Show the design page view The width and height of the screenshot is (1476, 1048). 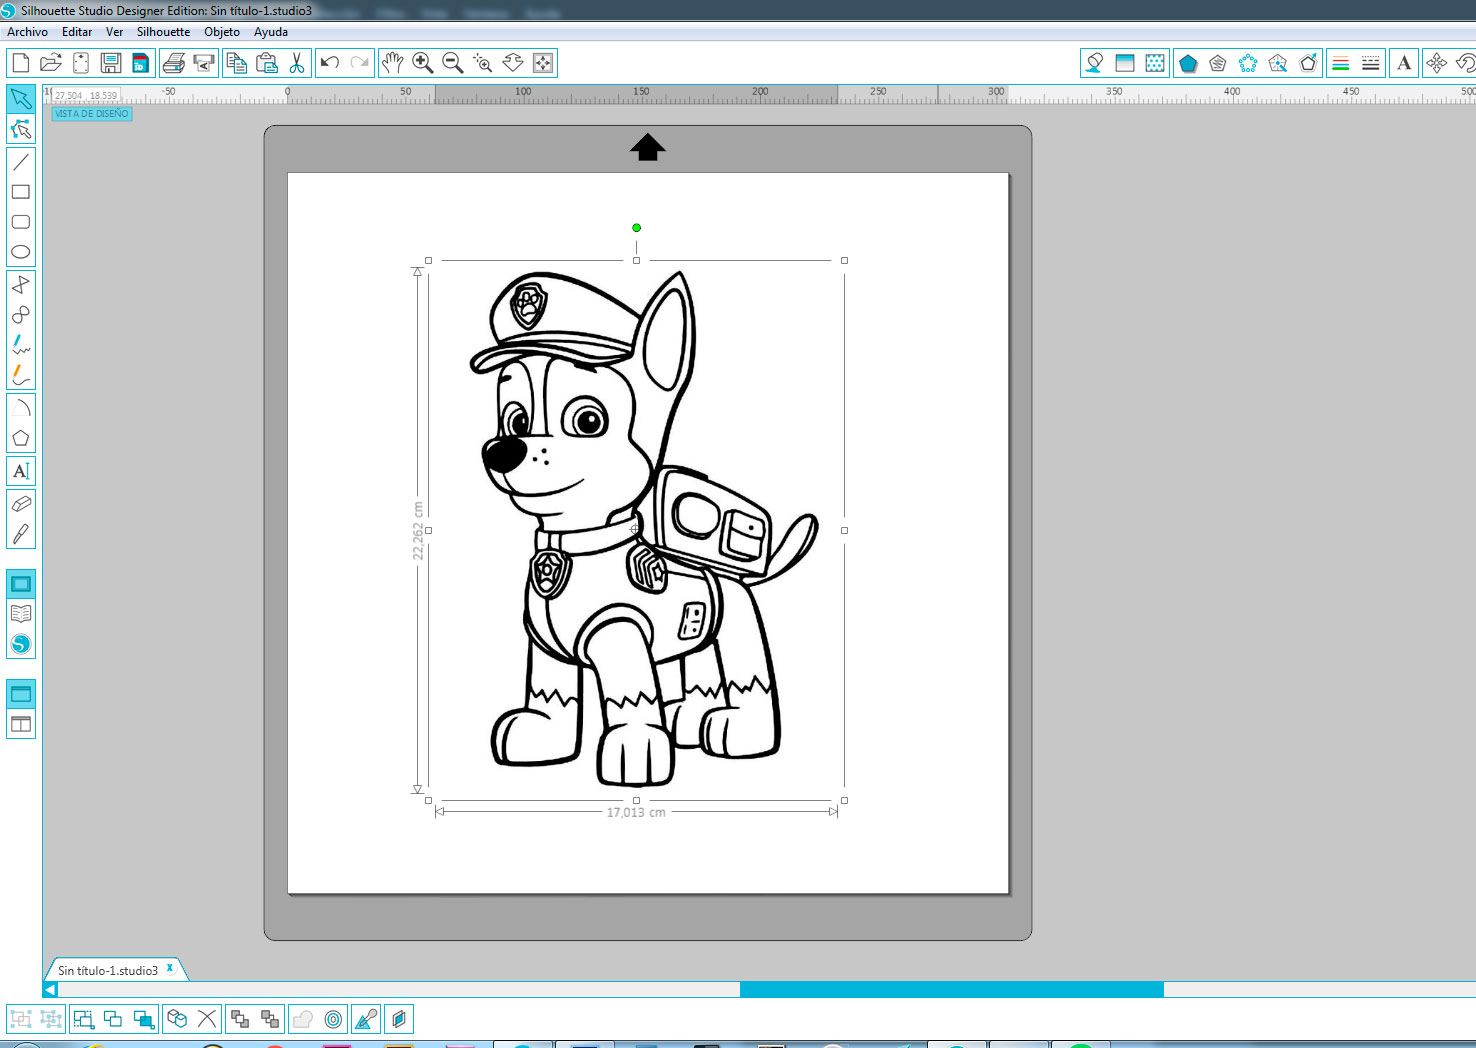coord(21,584)
